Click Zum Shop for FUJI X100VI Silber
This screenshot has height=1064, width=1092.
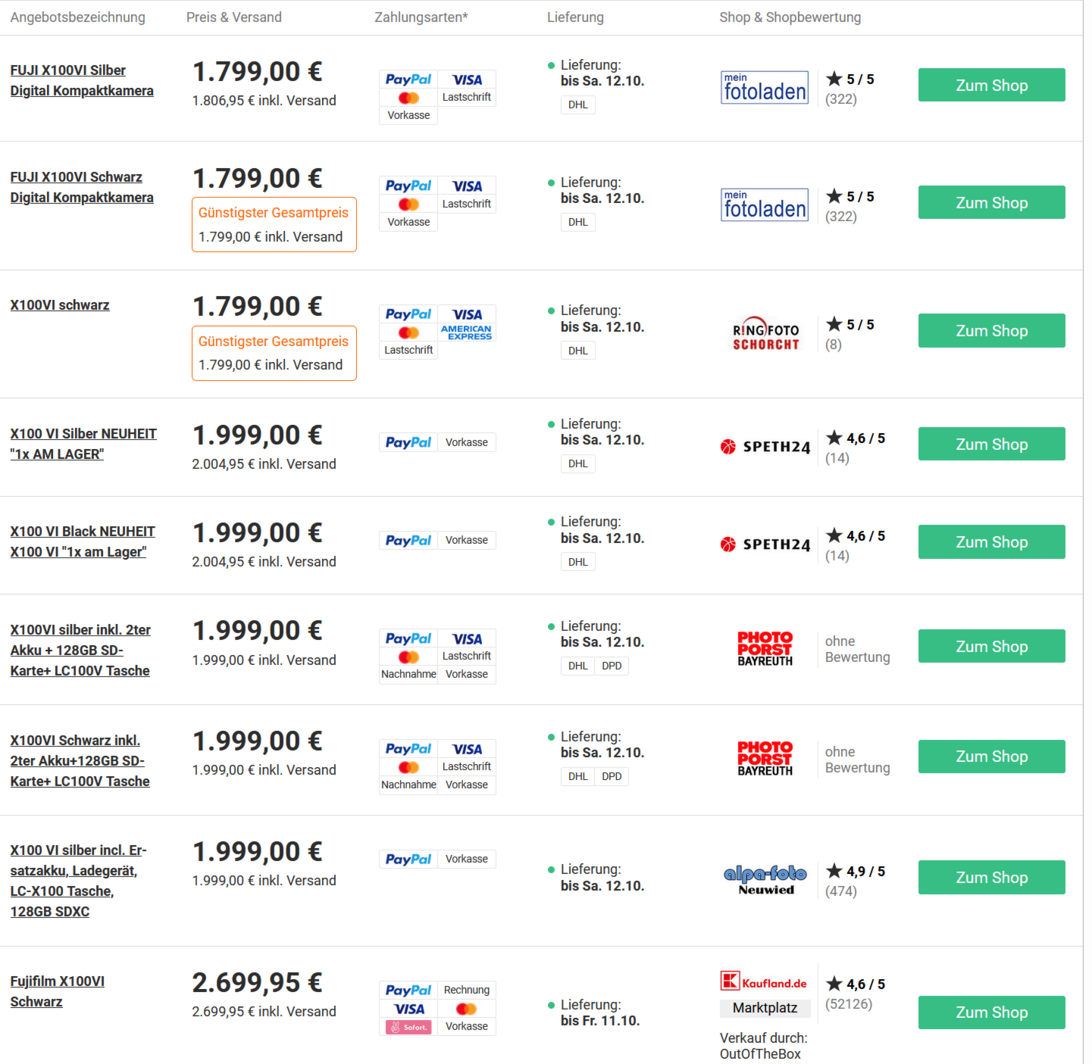point(991,86)
